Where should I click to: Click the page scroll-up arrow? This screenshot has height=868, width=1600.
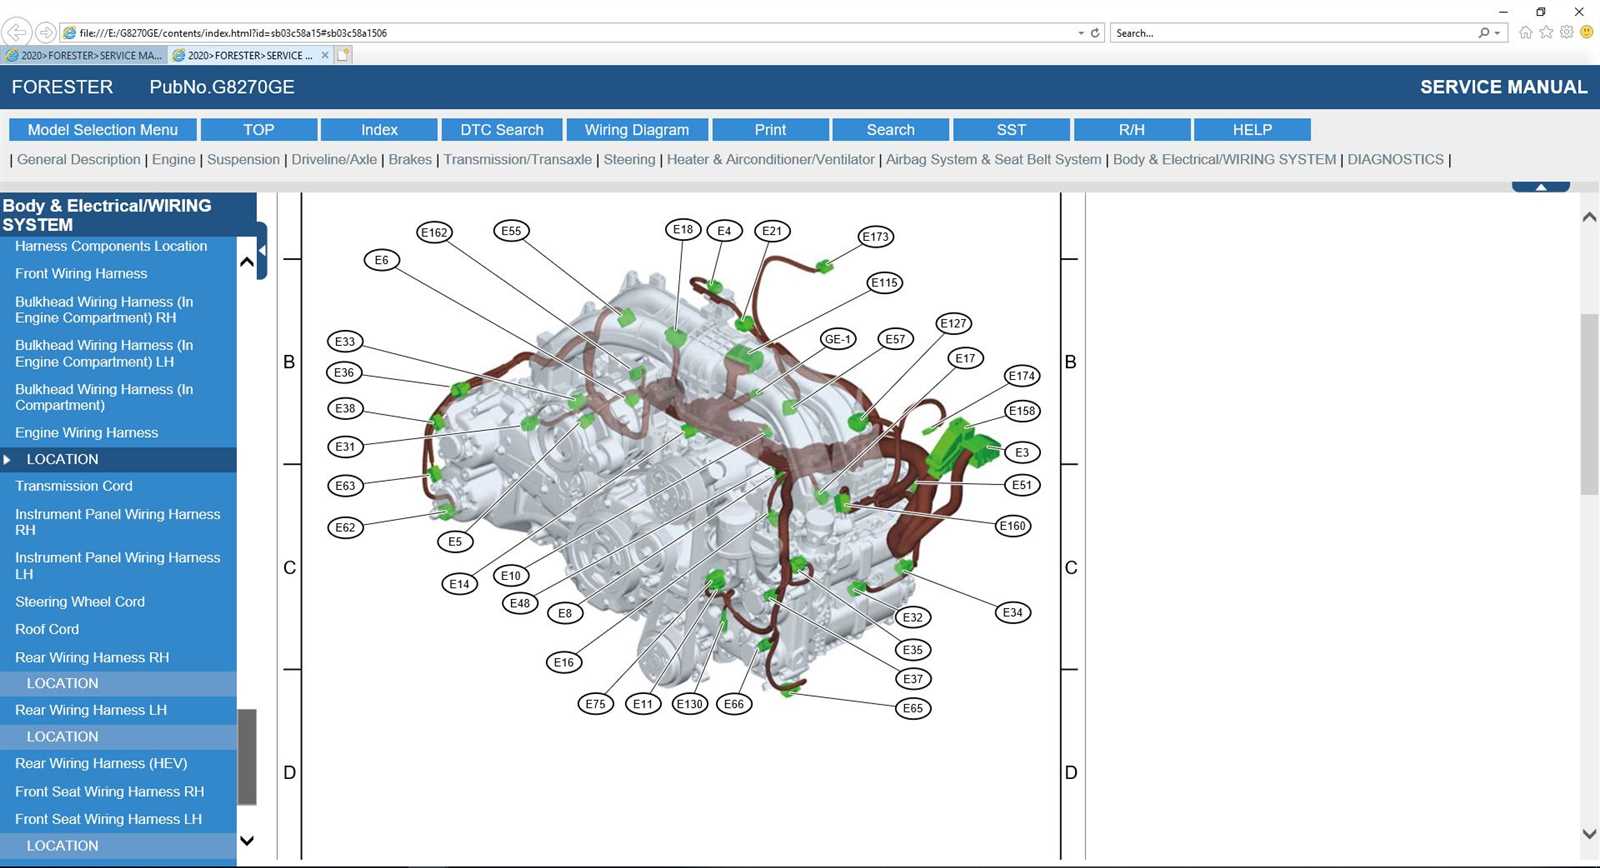(x=1589, y=217)
